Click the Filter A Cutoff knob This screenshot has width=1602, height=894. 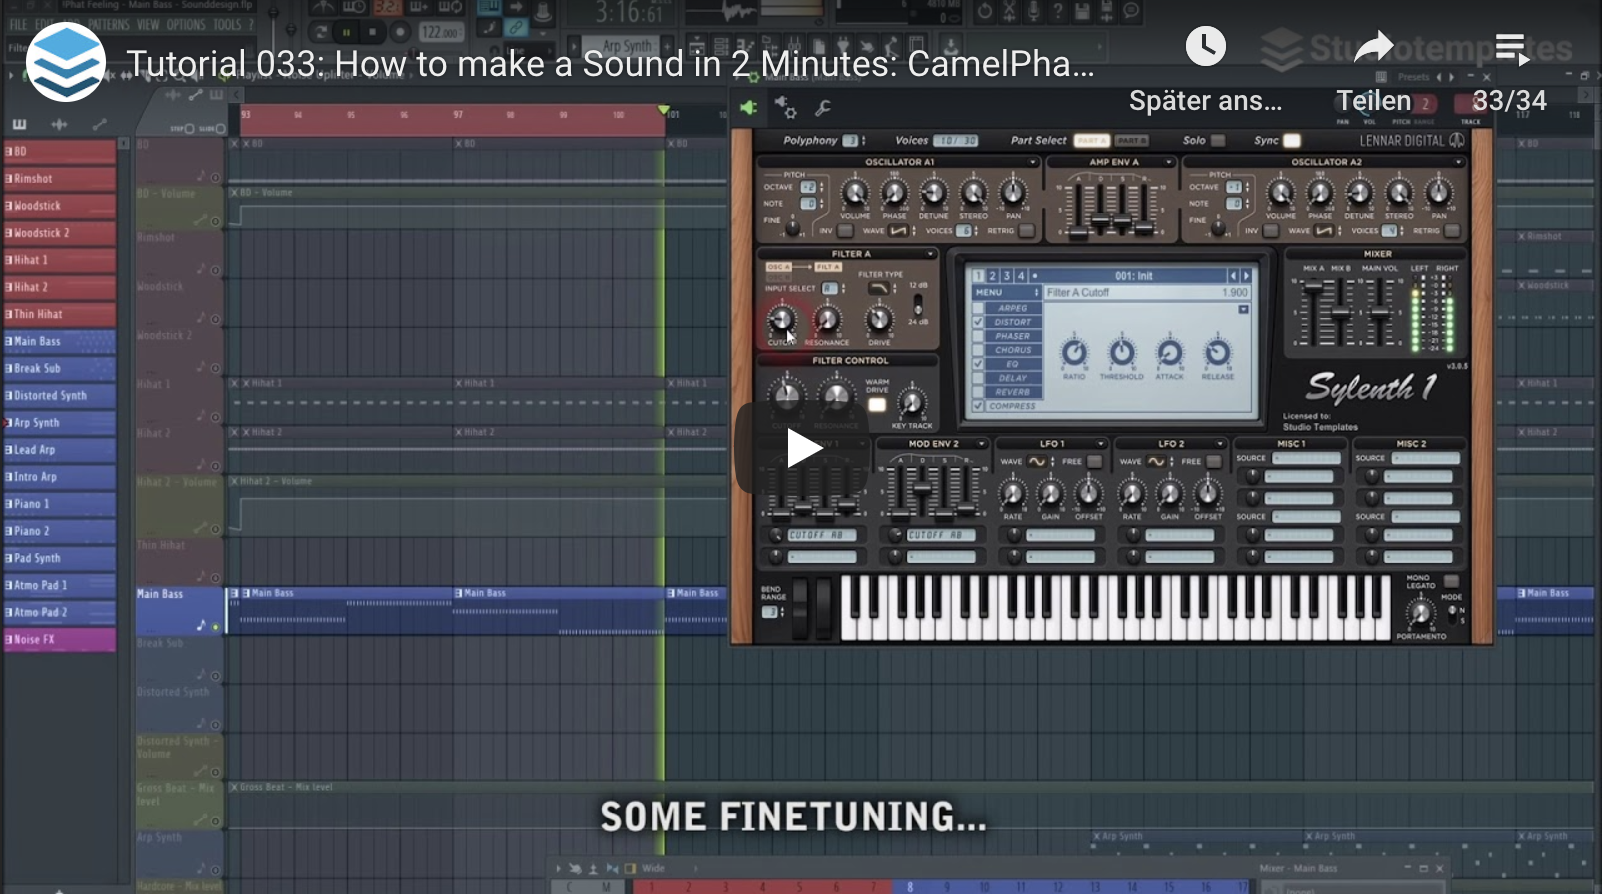pos(781,320)
